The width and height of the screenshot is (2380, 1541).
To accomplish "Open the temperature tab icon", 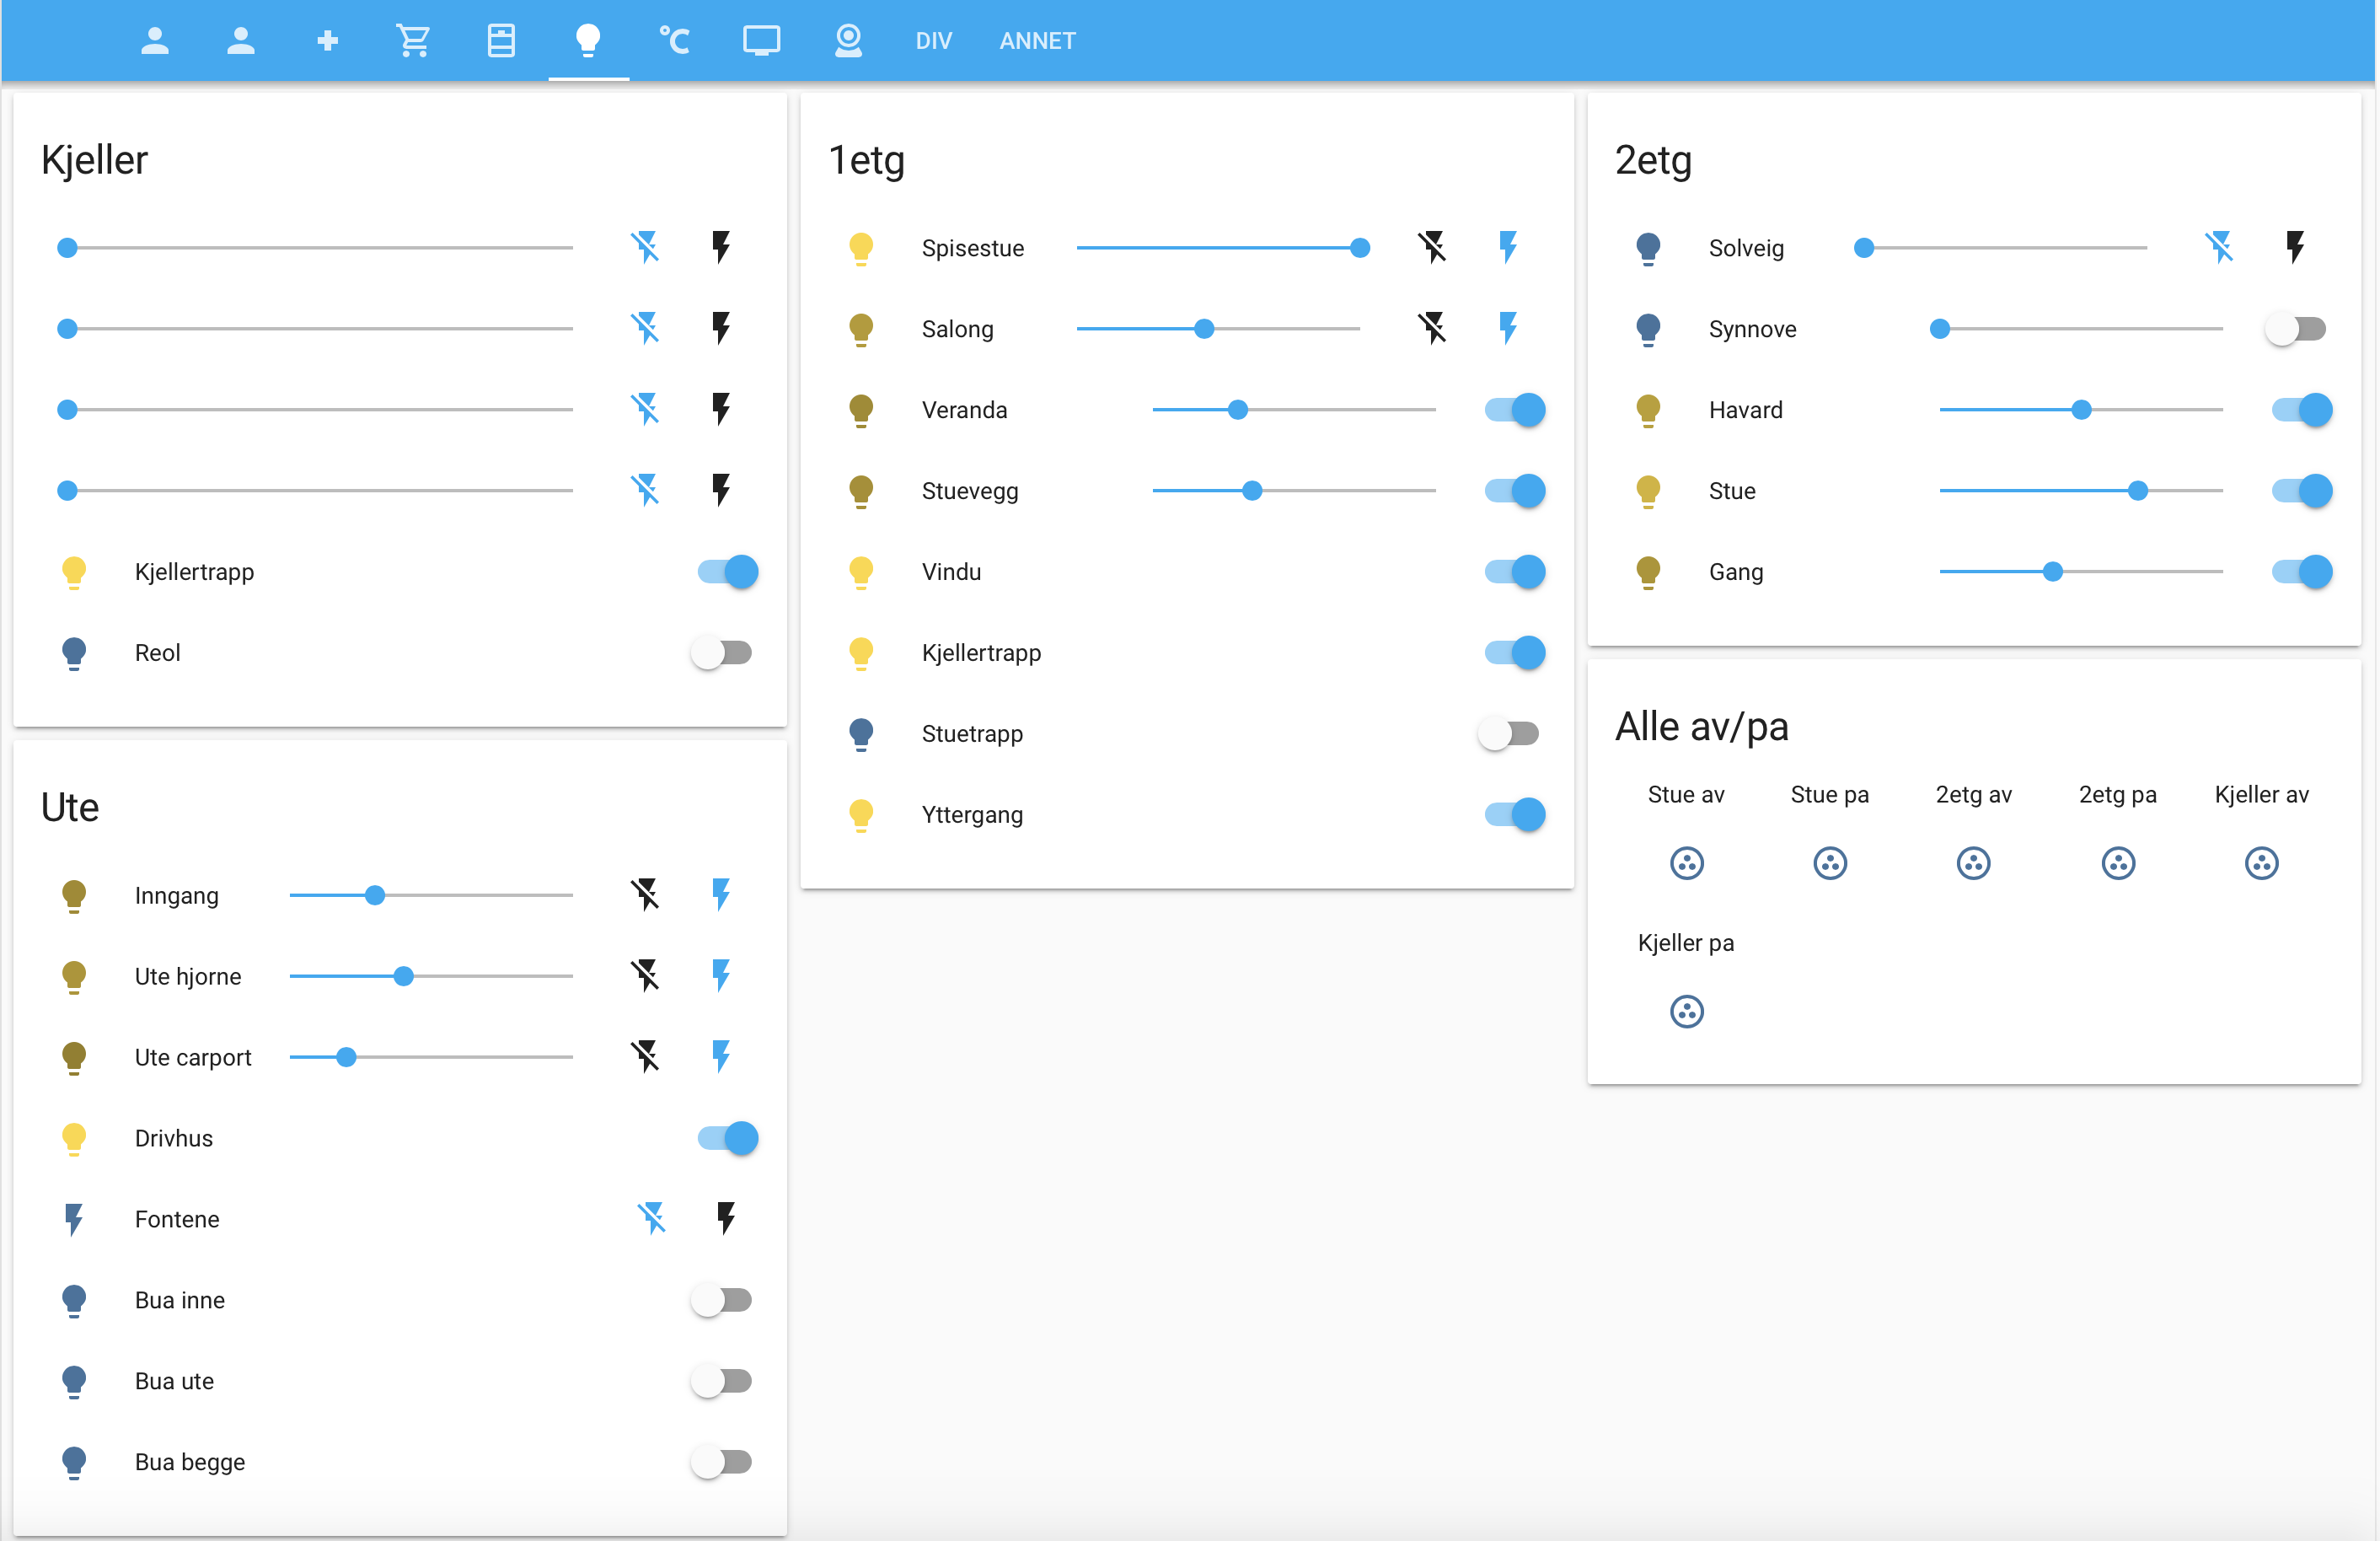I will pyautogui.click(x=674, y=41).
